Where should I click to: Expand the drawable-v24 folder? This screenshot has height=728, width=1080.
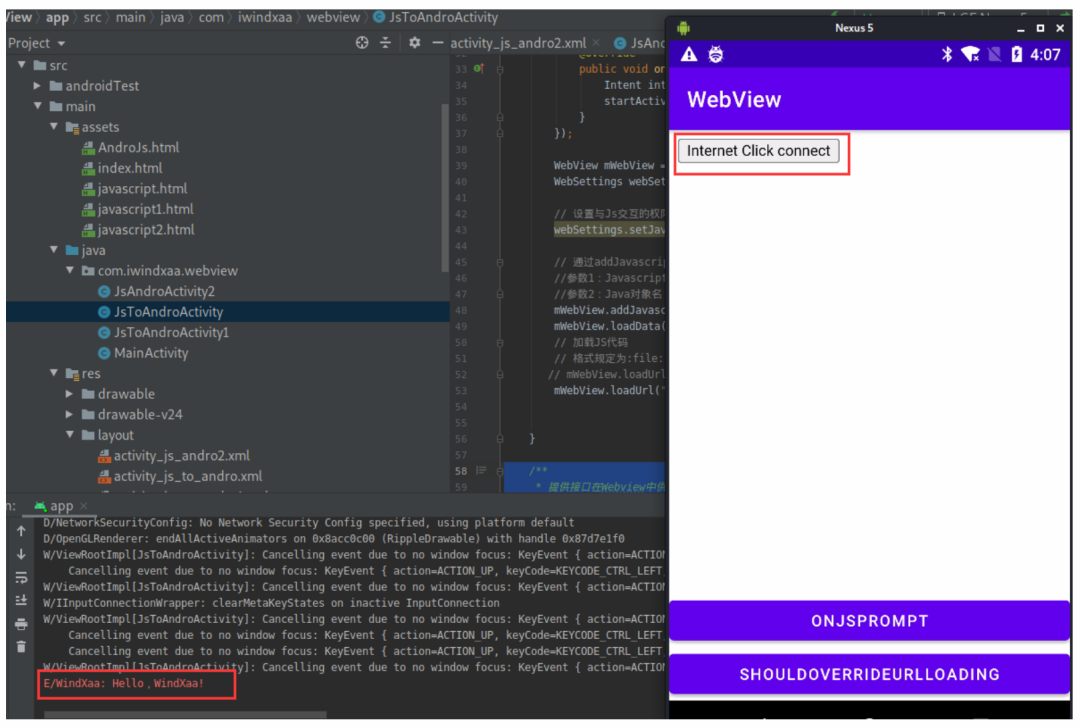click(x=70, y=415)
